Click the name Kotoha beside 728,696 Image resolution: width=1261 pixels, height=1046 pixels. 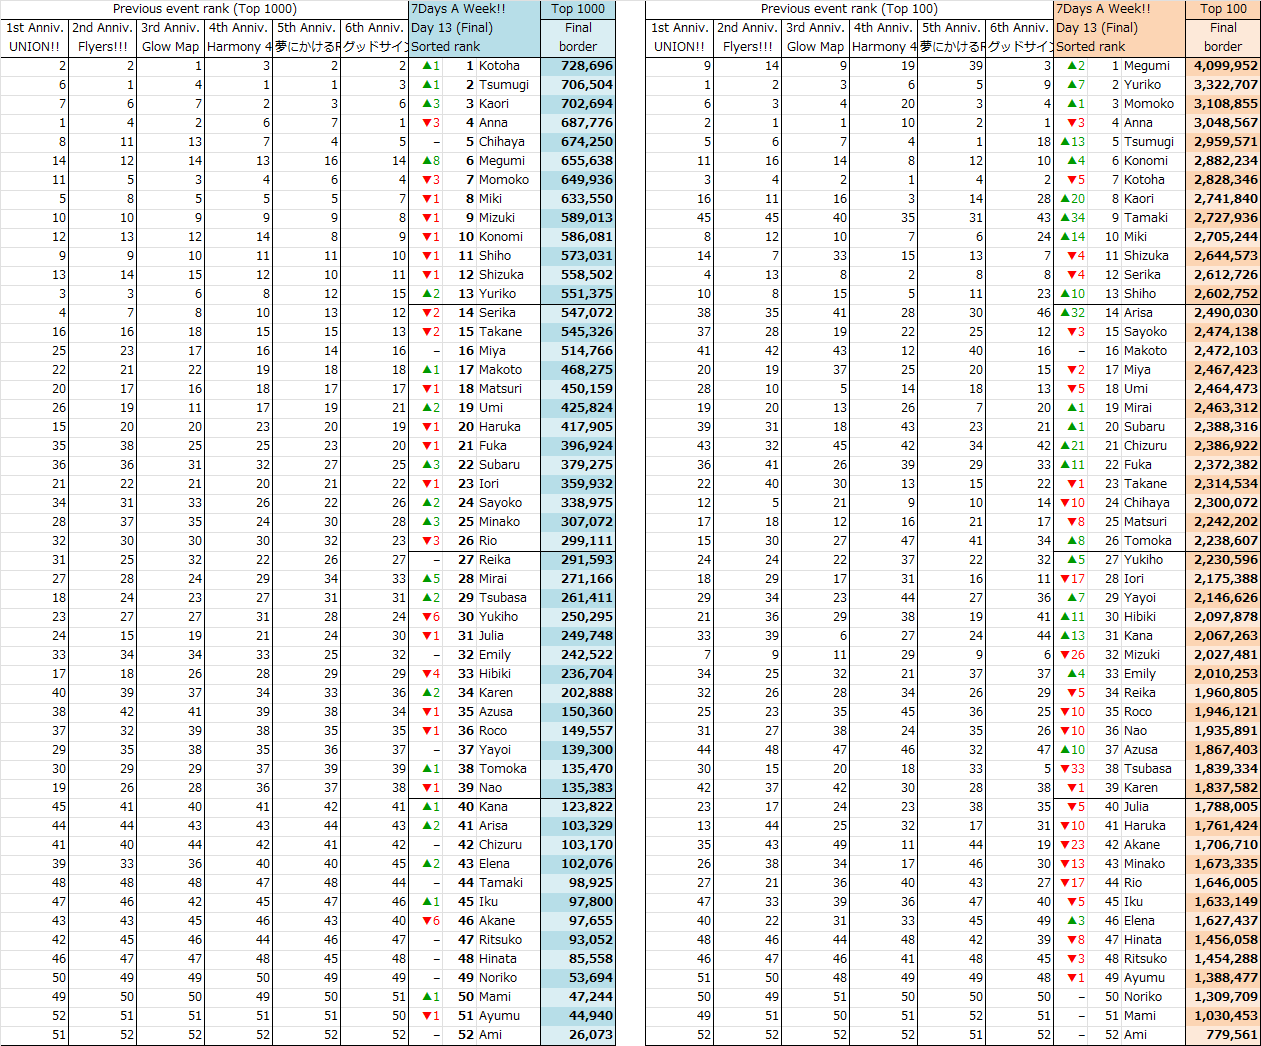[x=499, y=66]
